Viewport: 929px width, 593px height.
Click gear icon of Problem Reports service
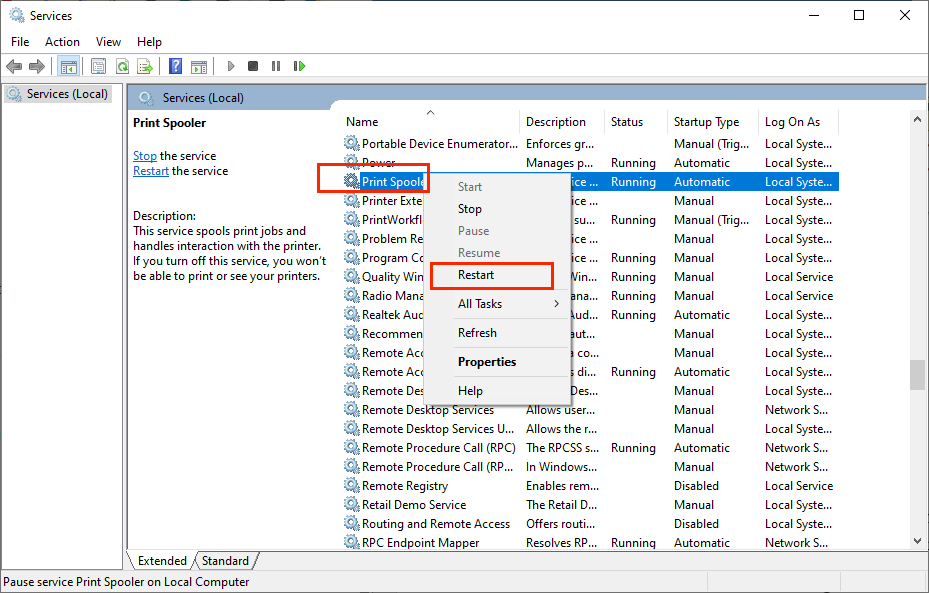[x=352, y=239]
